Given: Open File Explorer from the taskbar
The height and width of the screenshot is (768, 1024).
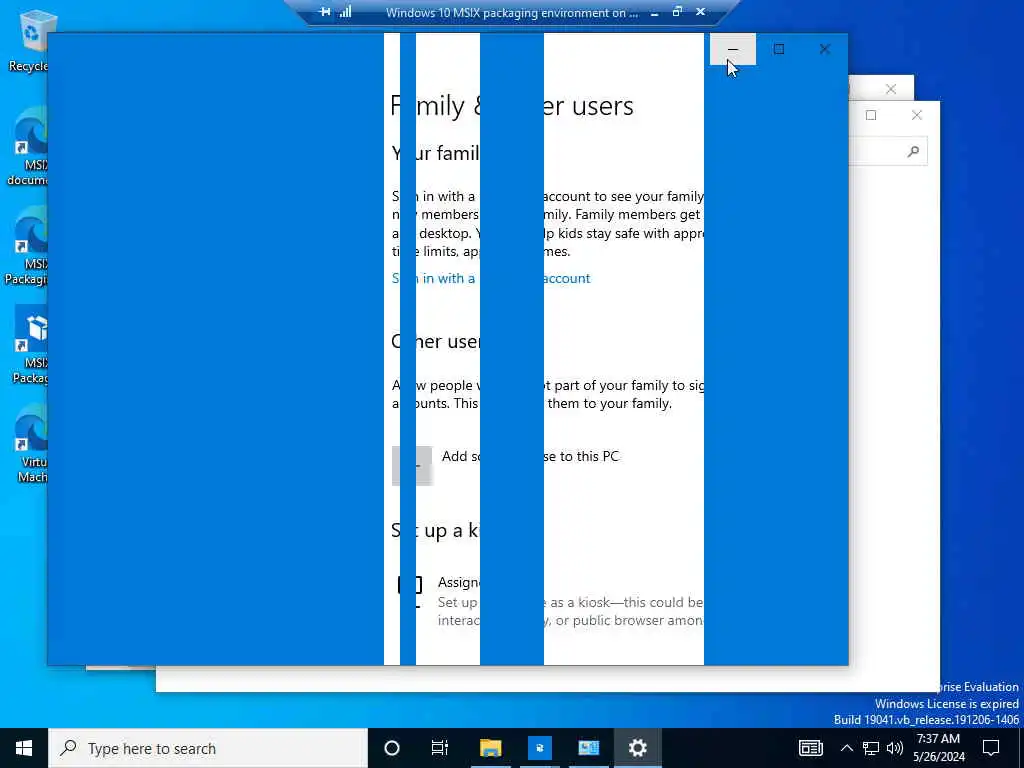Looking at the screenshot, I should pos(490,748).
